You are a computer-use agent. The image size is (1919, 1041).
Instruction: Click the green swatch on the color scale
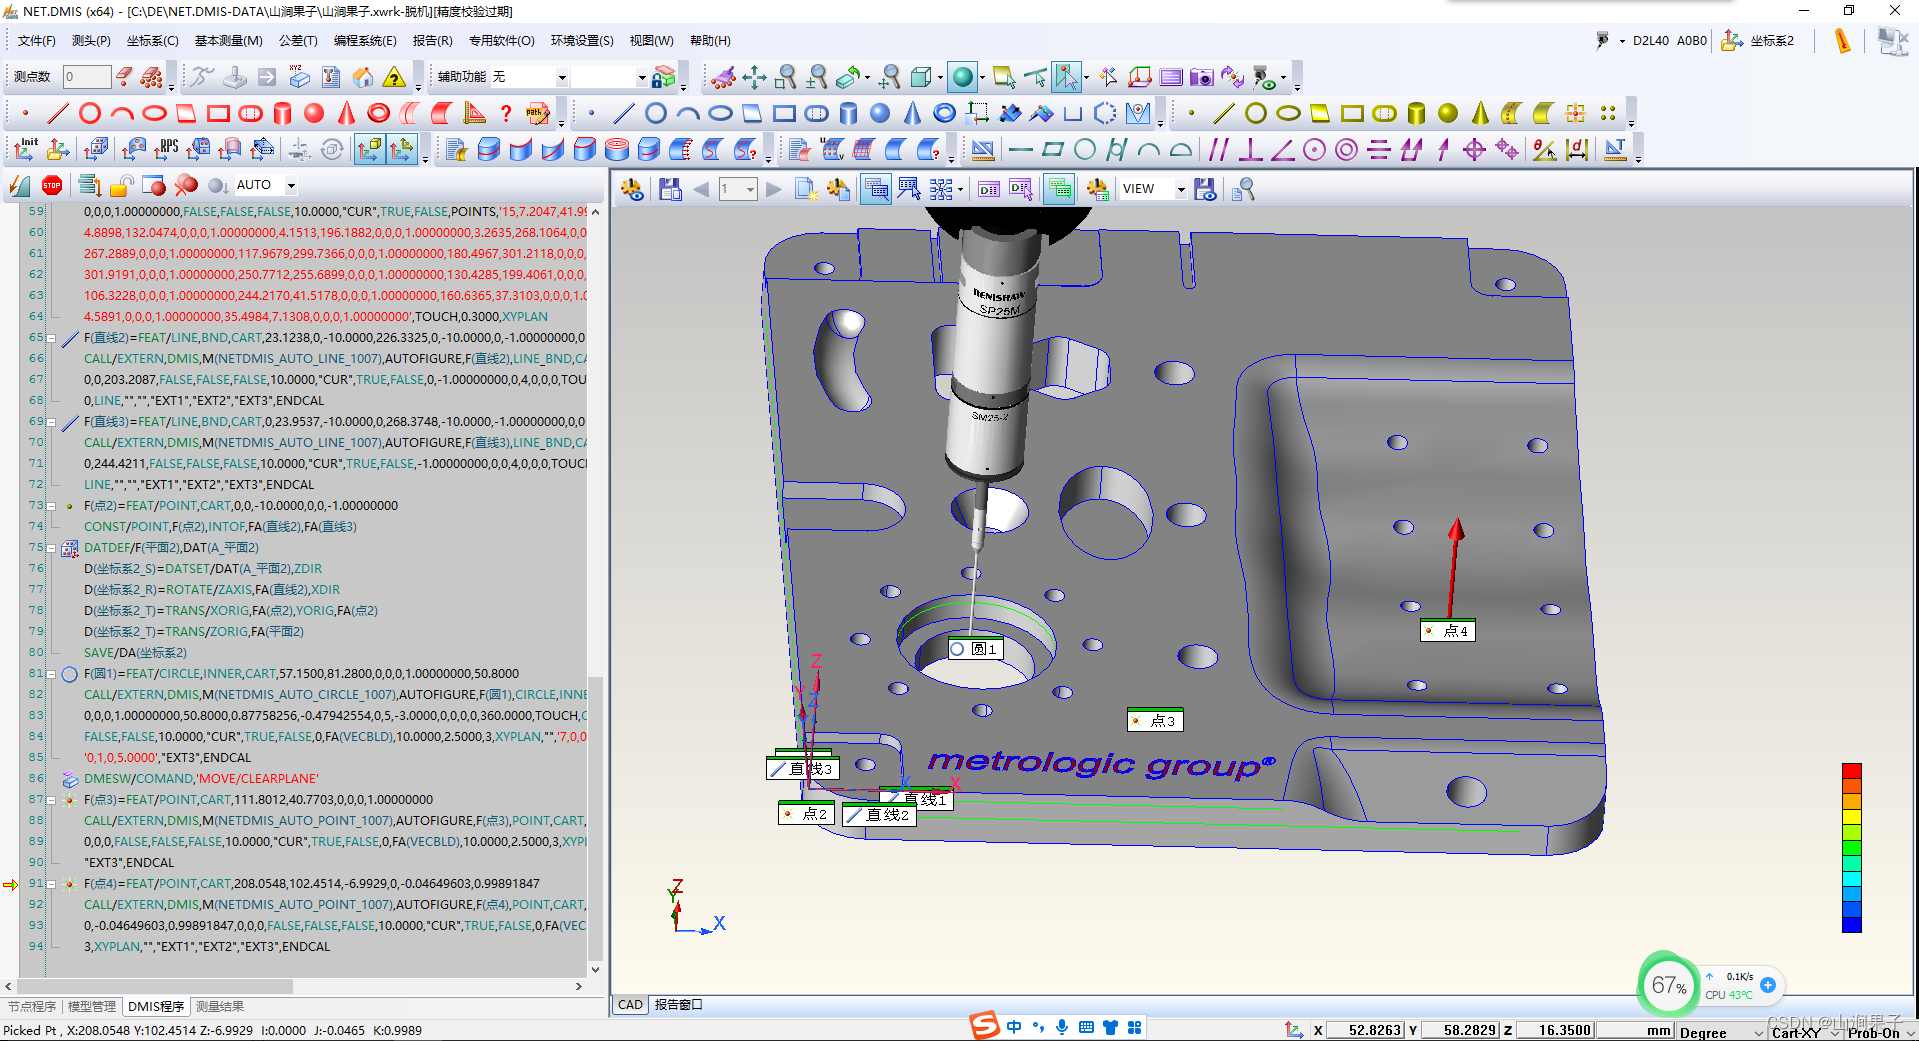coord(1852,848)
